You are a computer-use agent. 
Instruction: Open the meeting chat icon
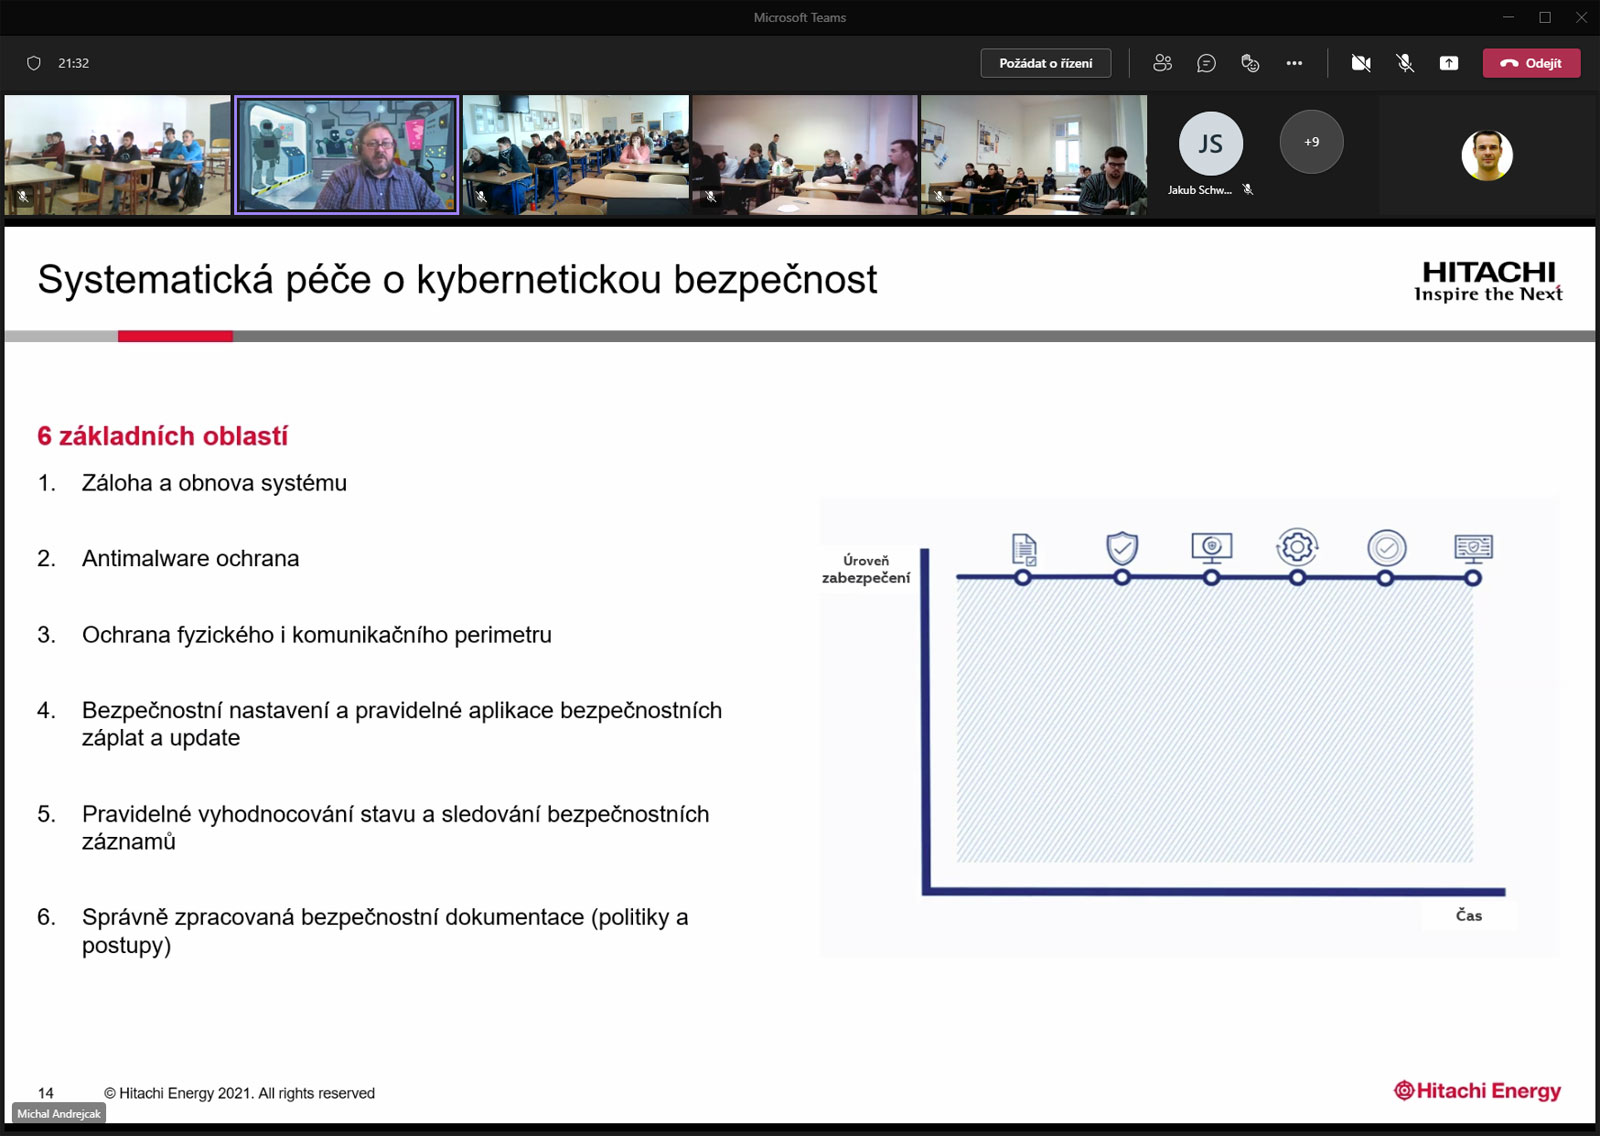pos(1206,63)
